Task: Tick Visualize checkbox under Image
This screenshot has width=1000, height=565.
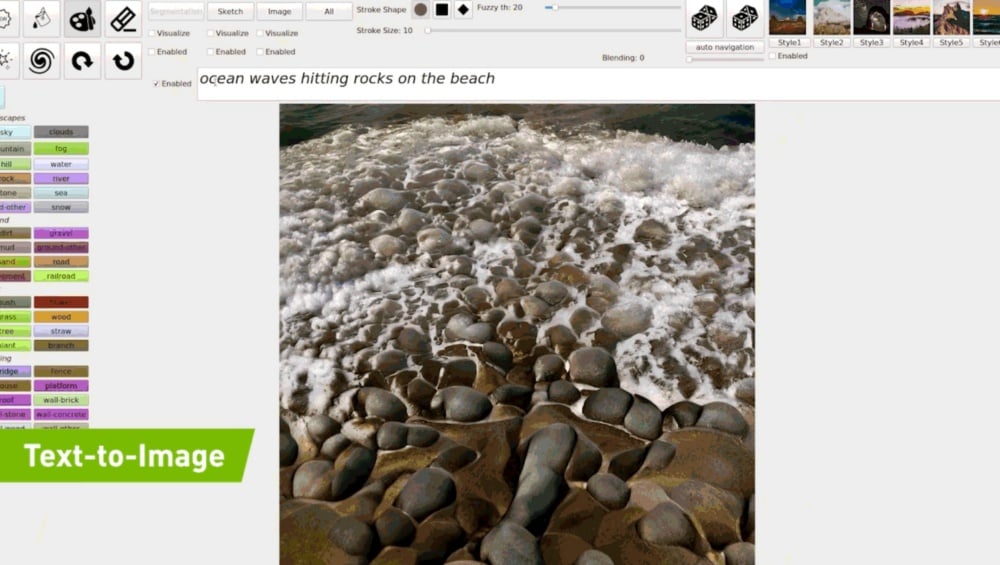Action: [260, 33]
